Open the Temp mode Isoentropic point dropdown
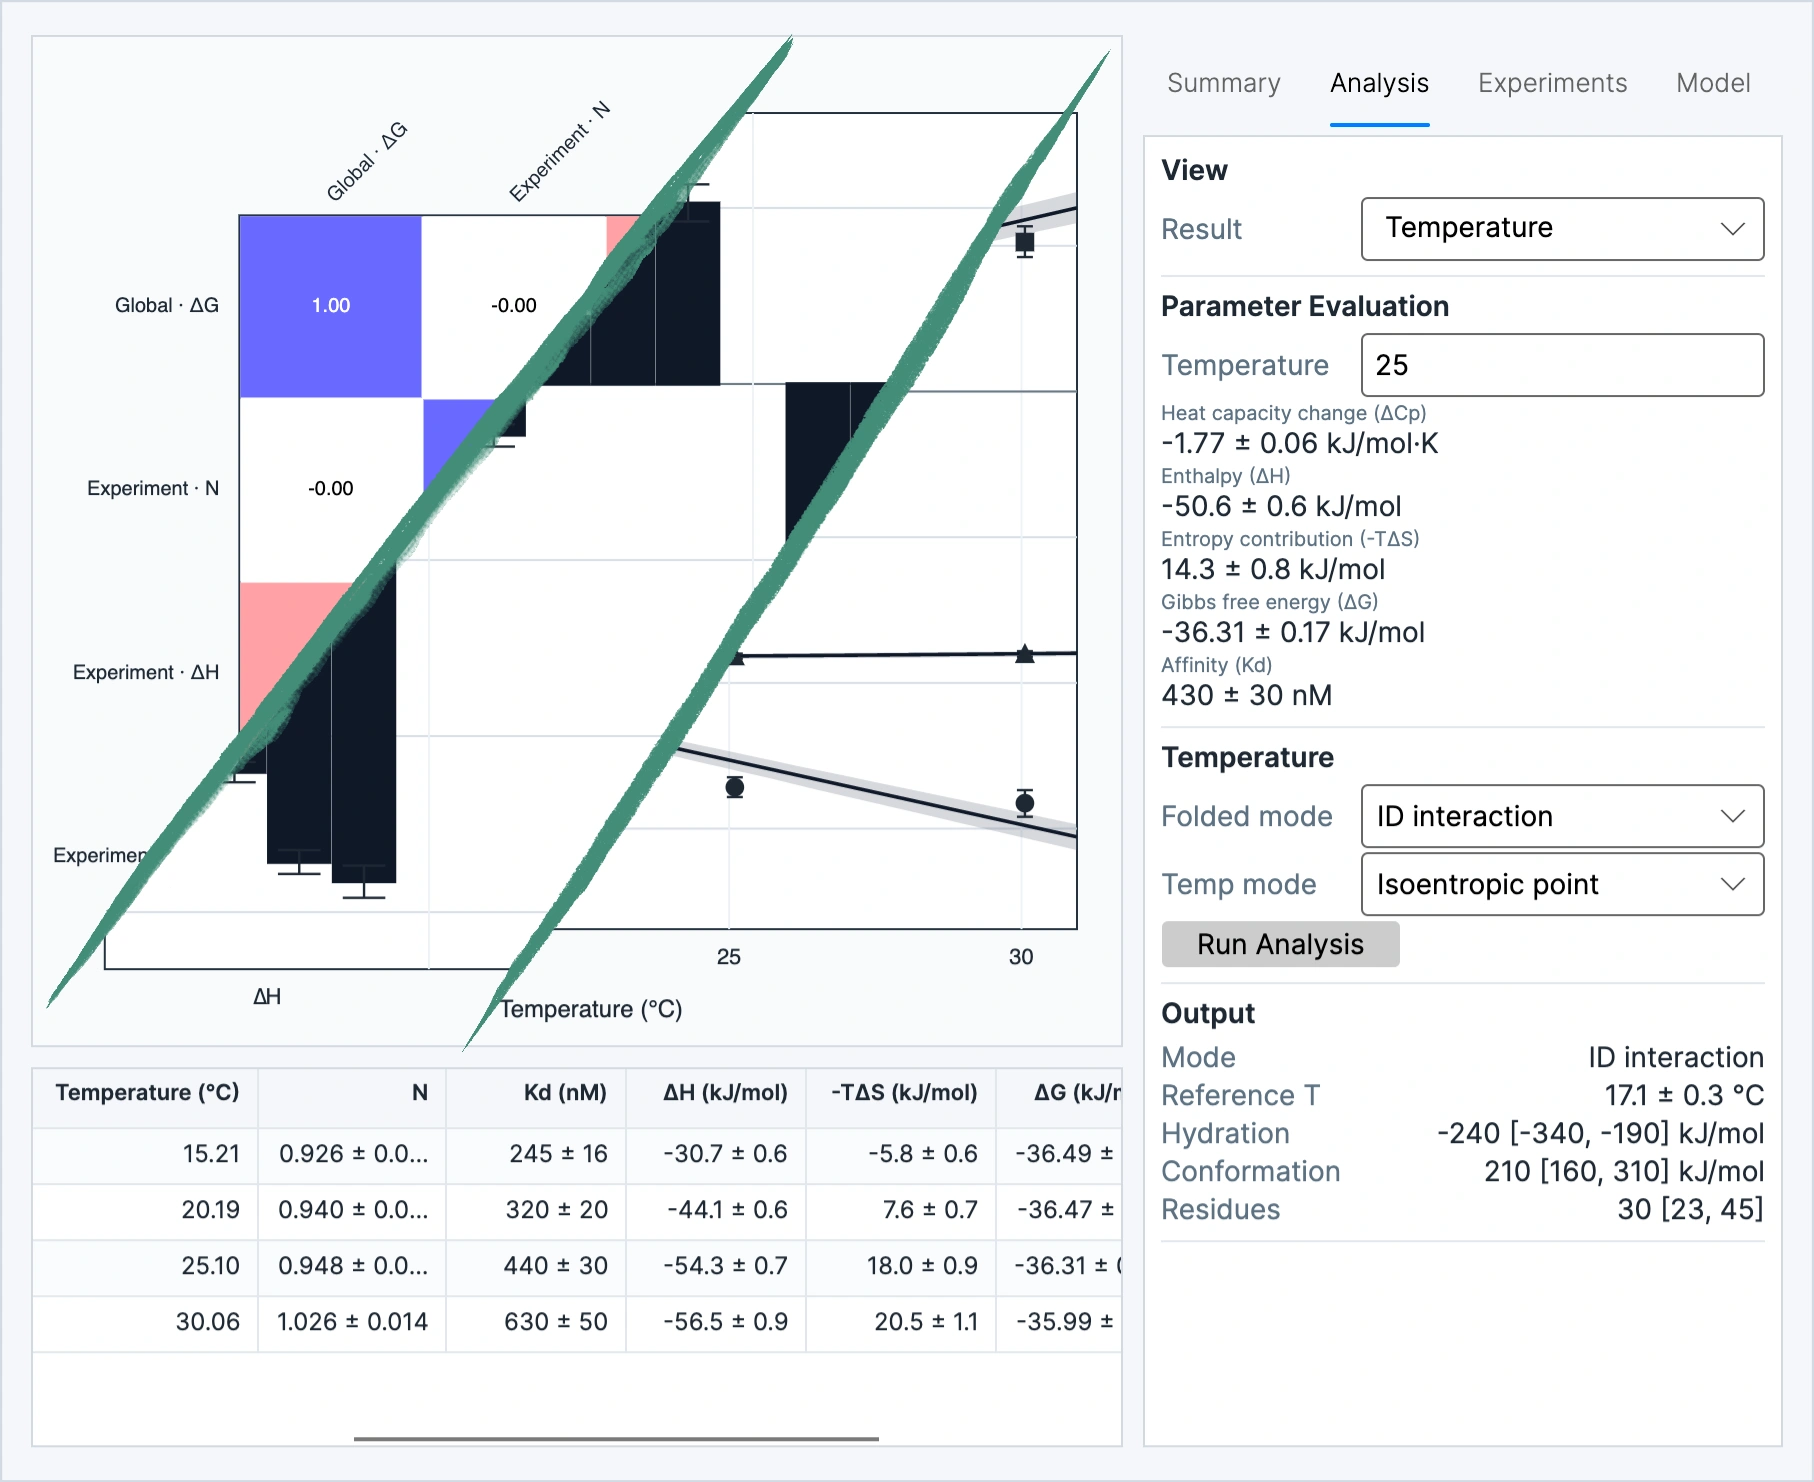1814x1482 pixels. coord(1562,884)
